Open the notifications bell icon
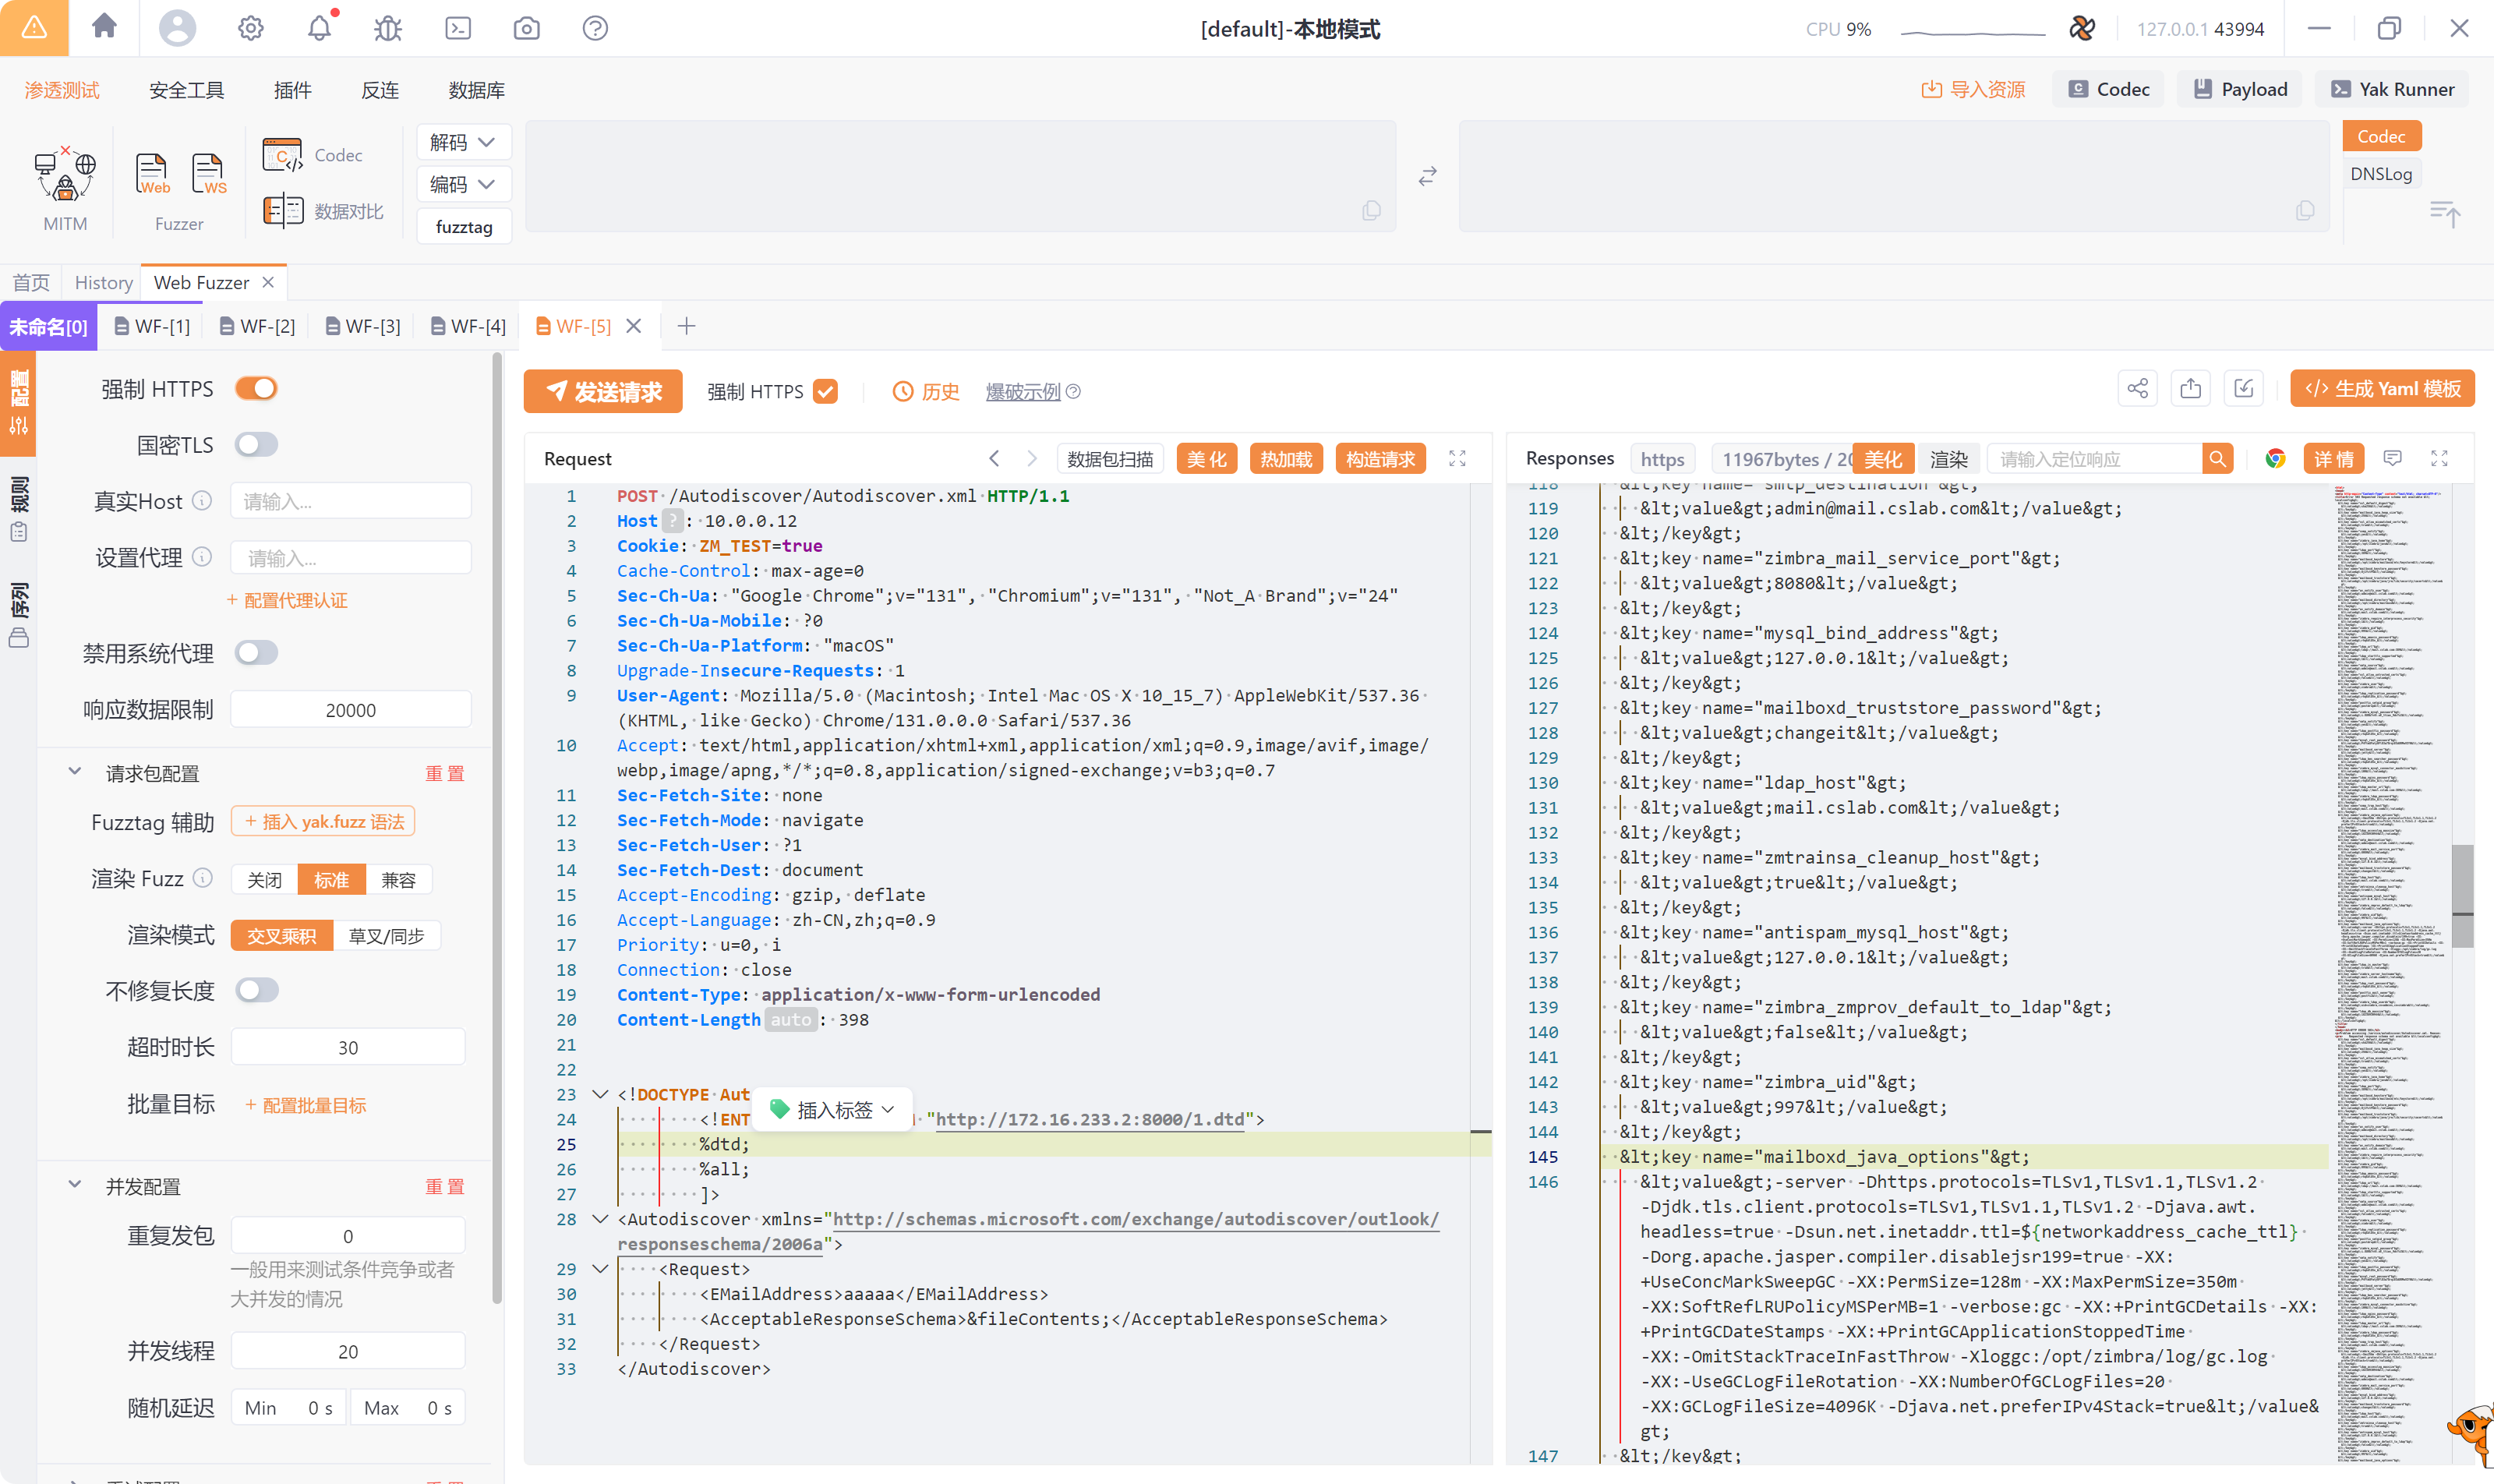Viewport: 2494px width, 1484px height. (319, 28)
